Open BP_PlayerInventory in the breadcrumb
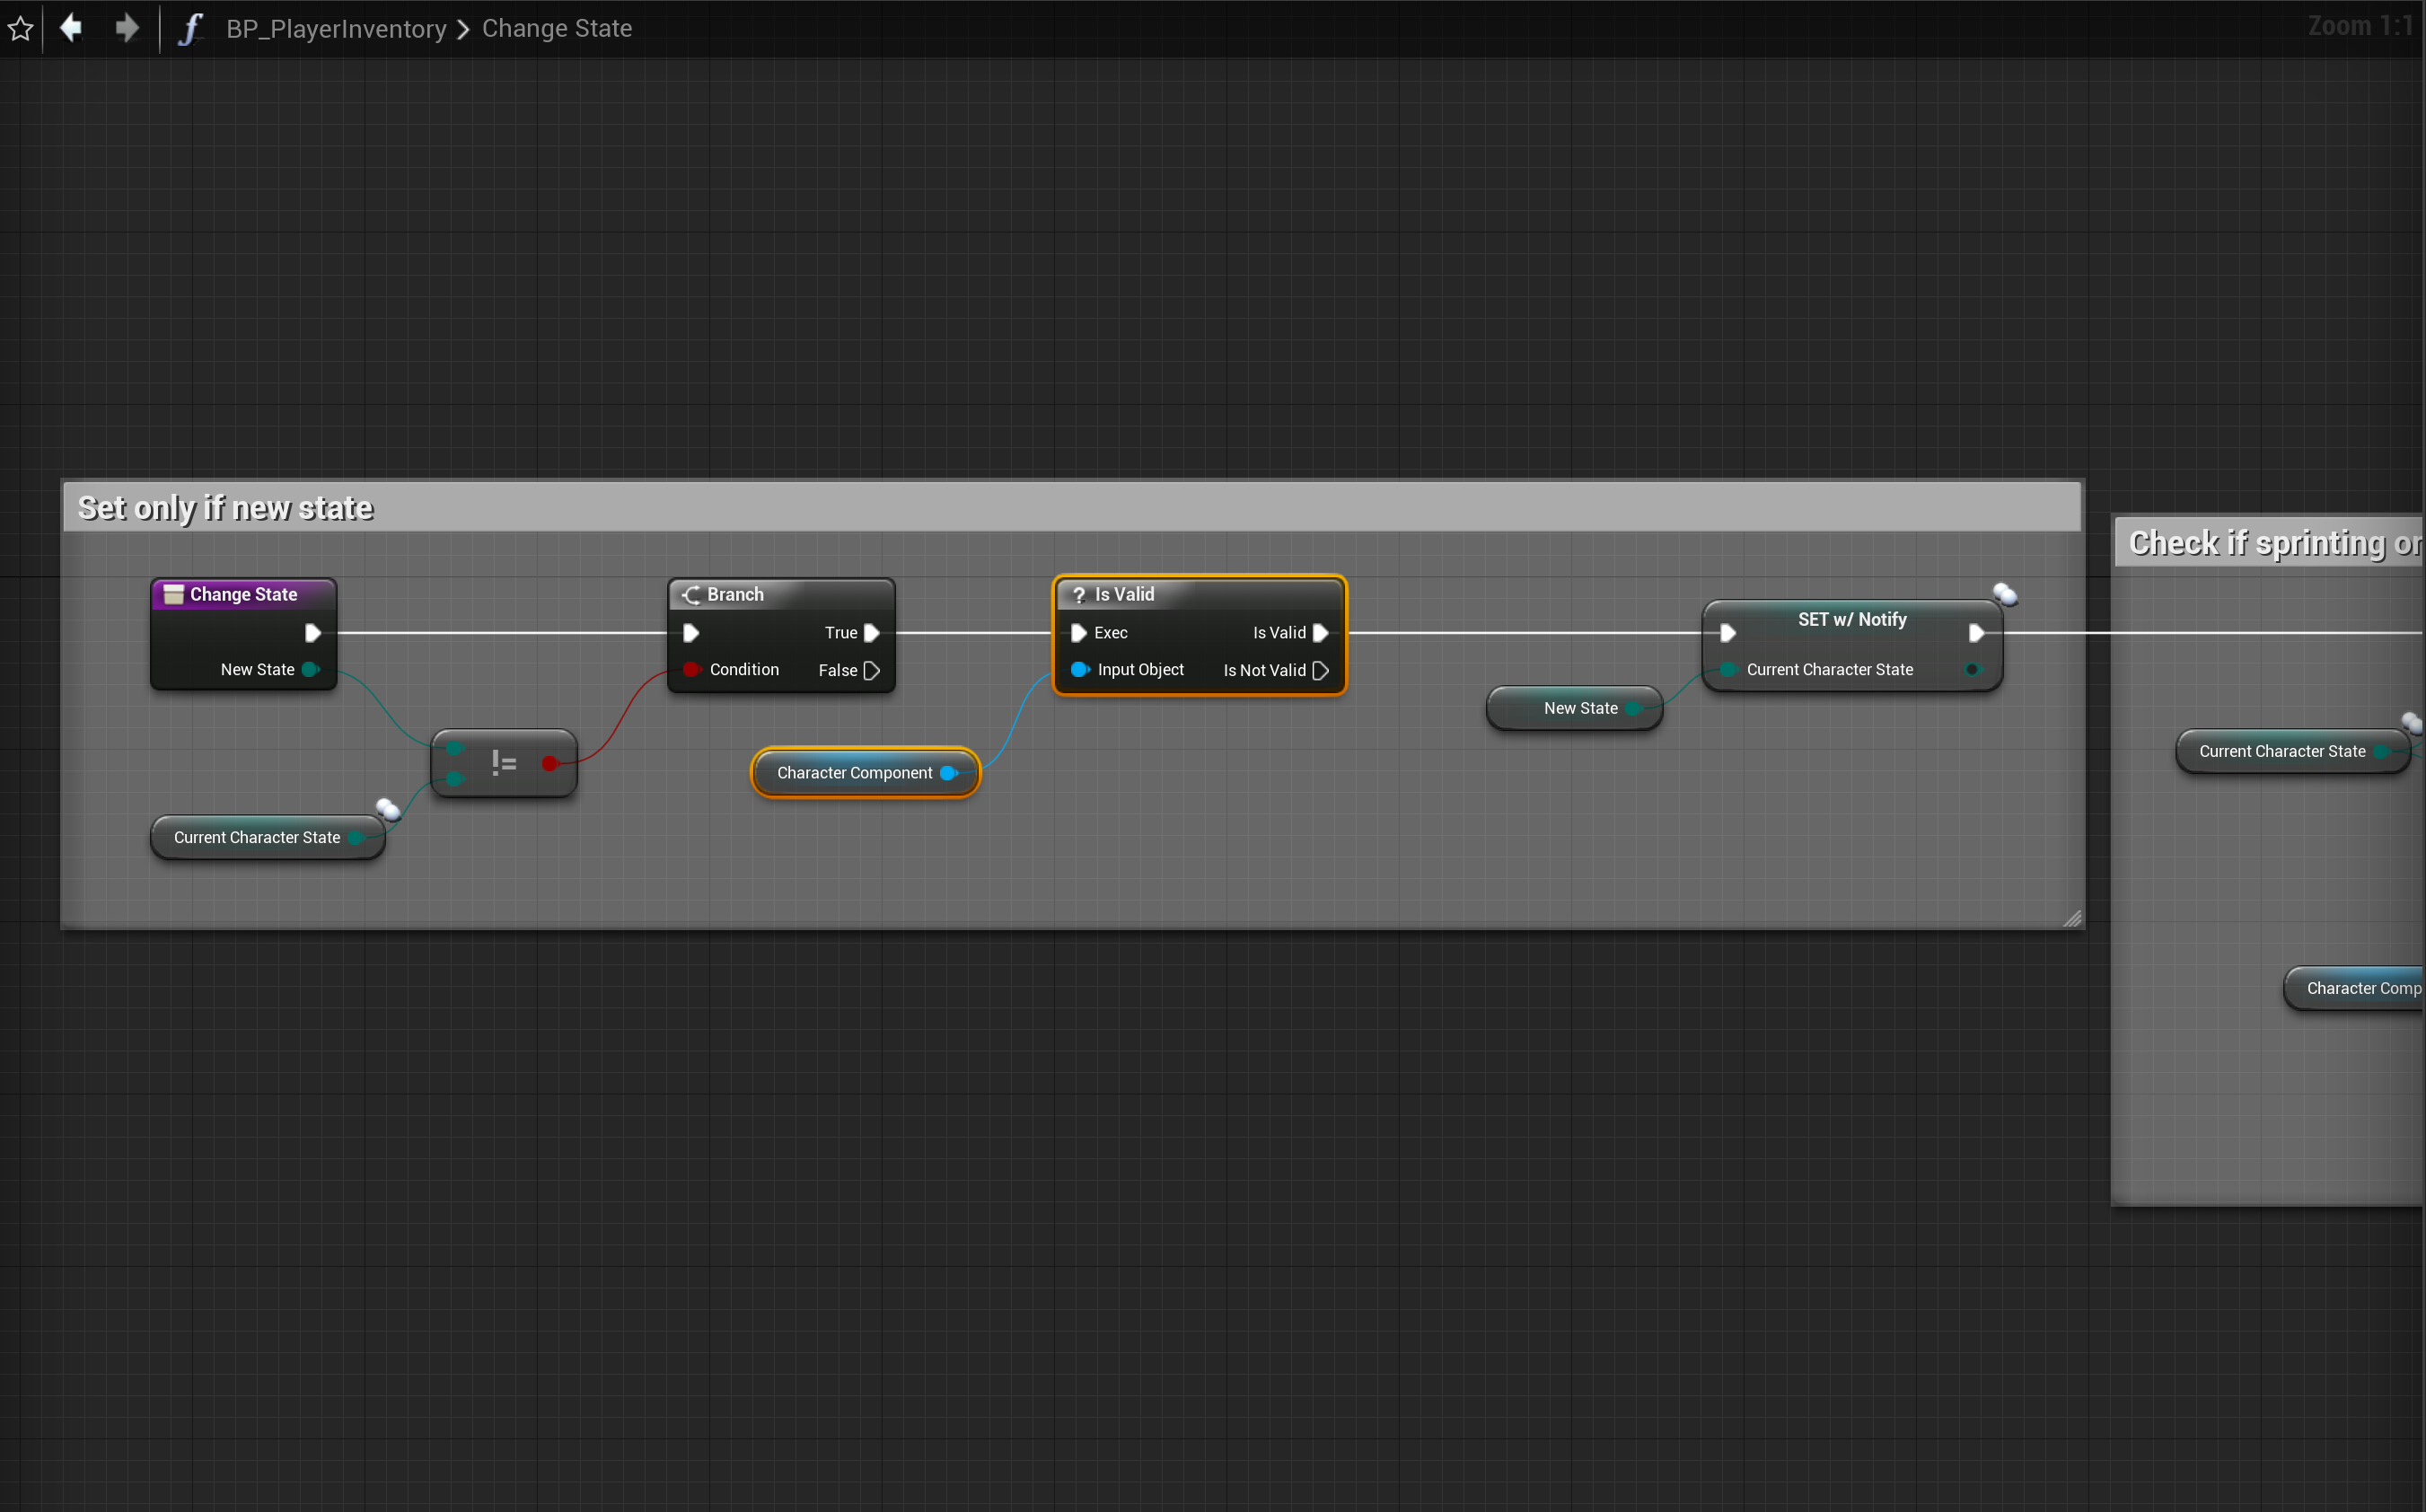 tap(336, 29)
